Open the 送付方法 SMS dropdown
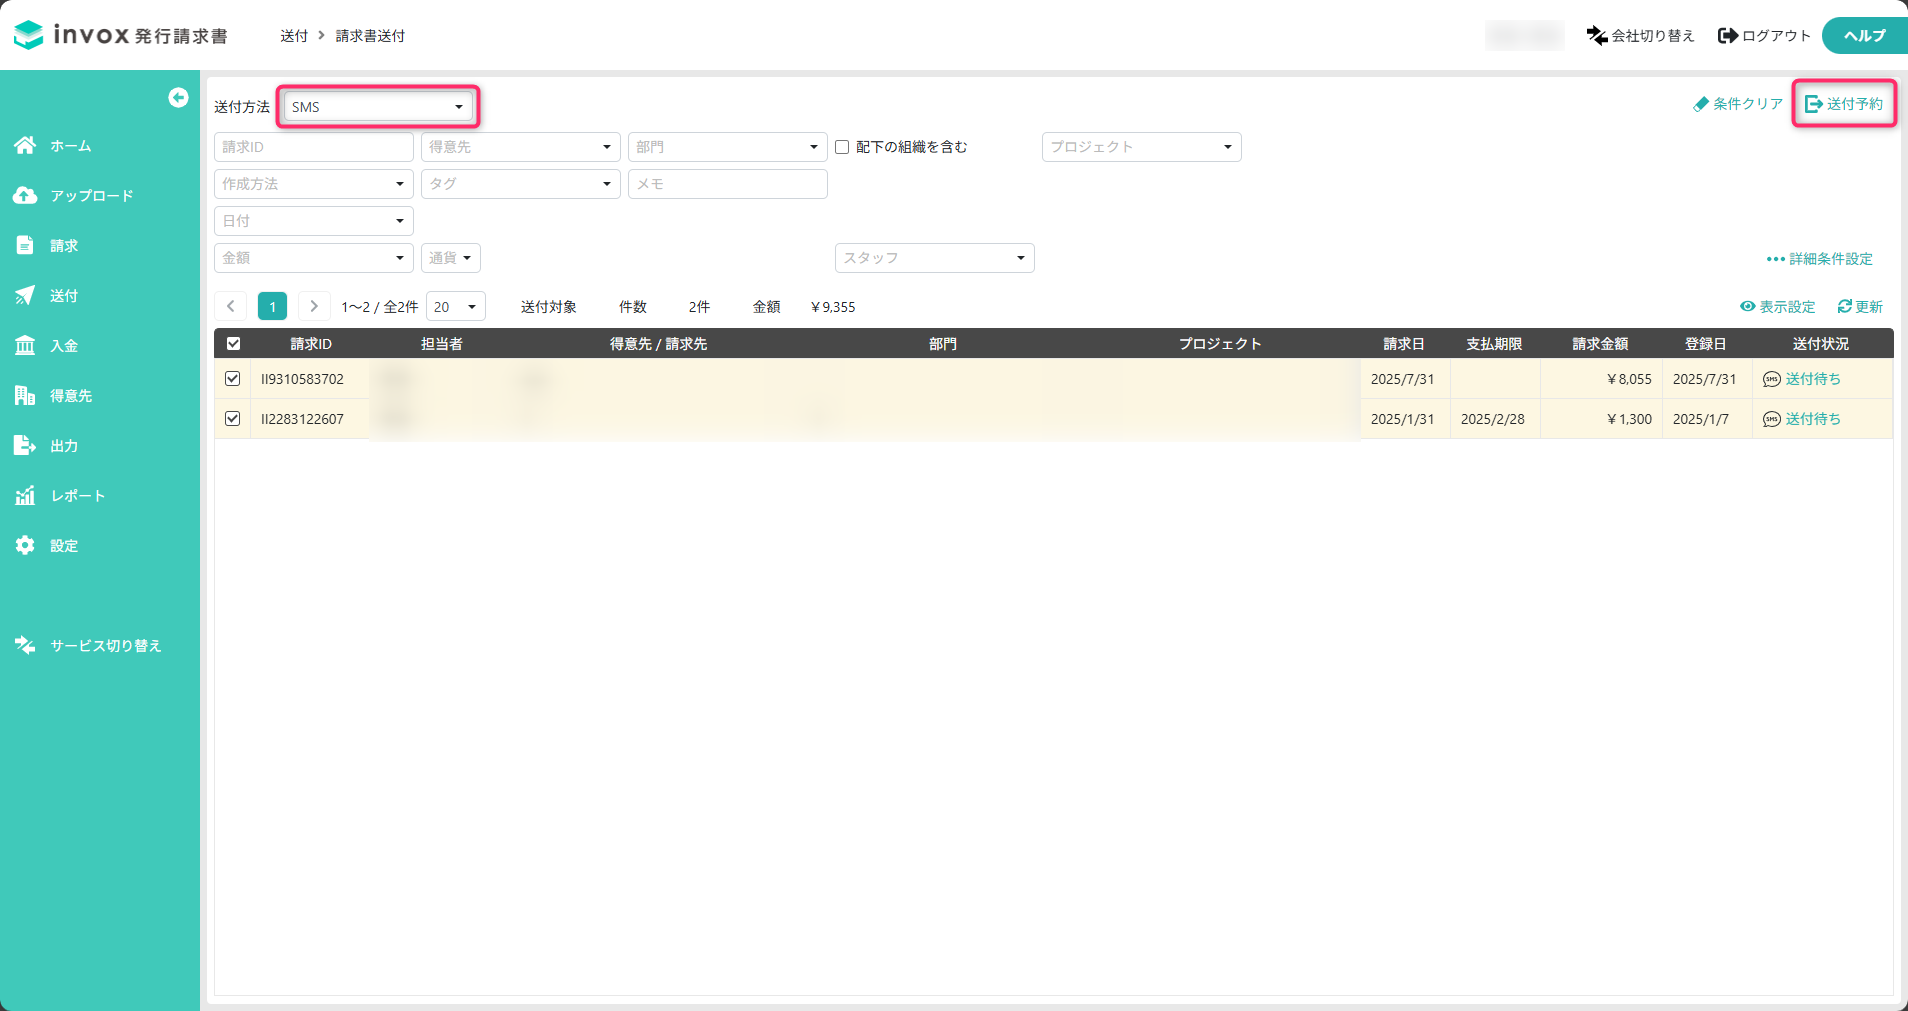1908x1011 pixels. (377, 107)
